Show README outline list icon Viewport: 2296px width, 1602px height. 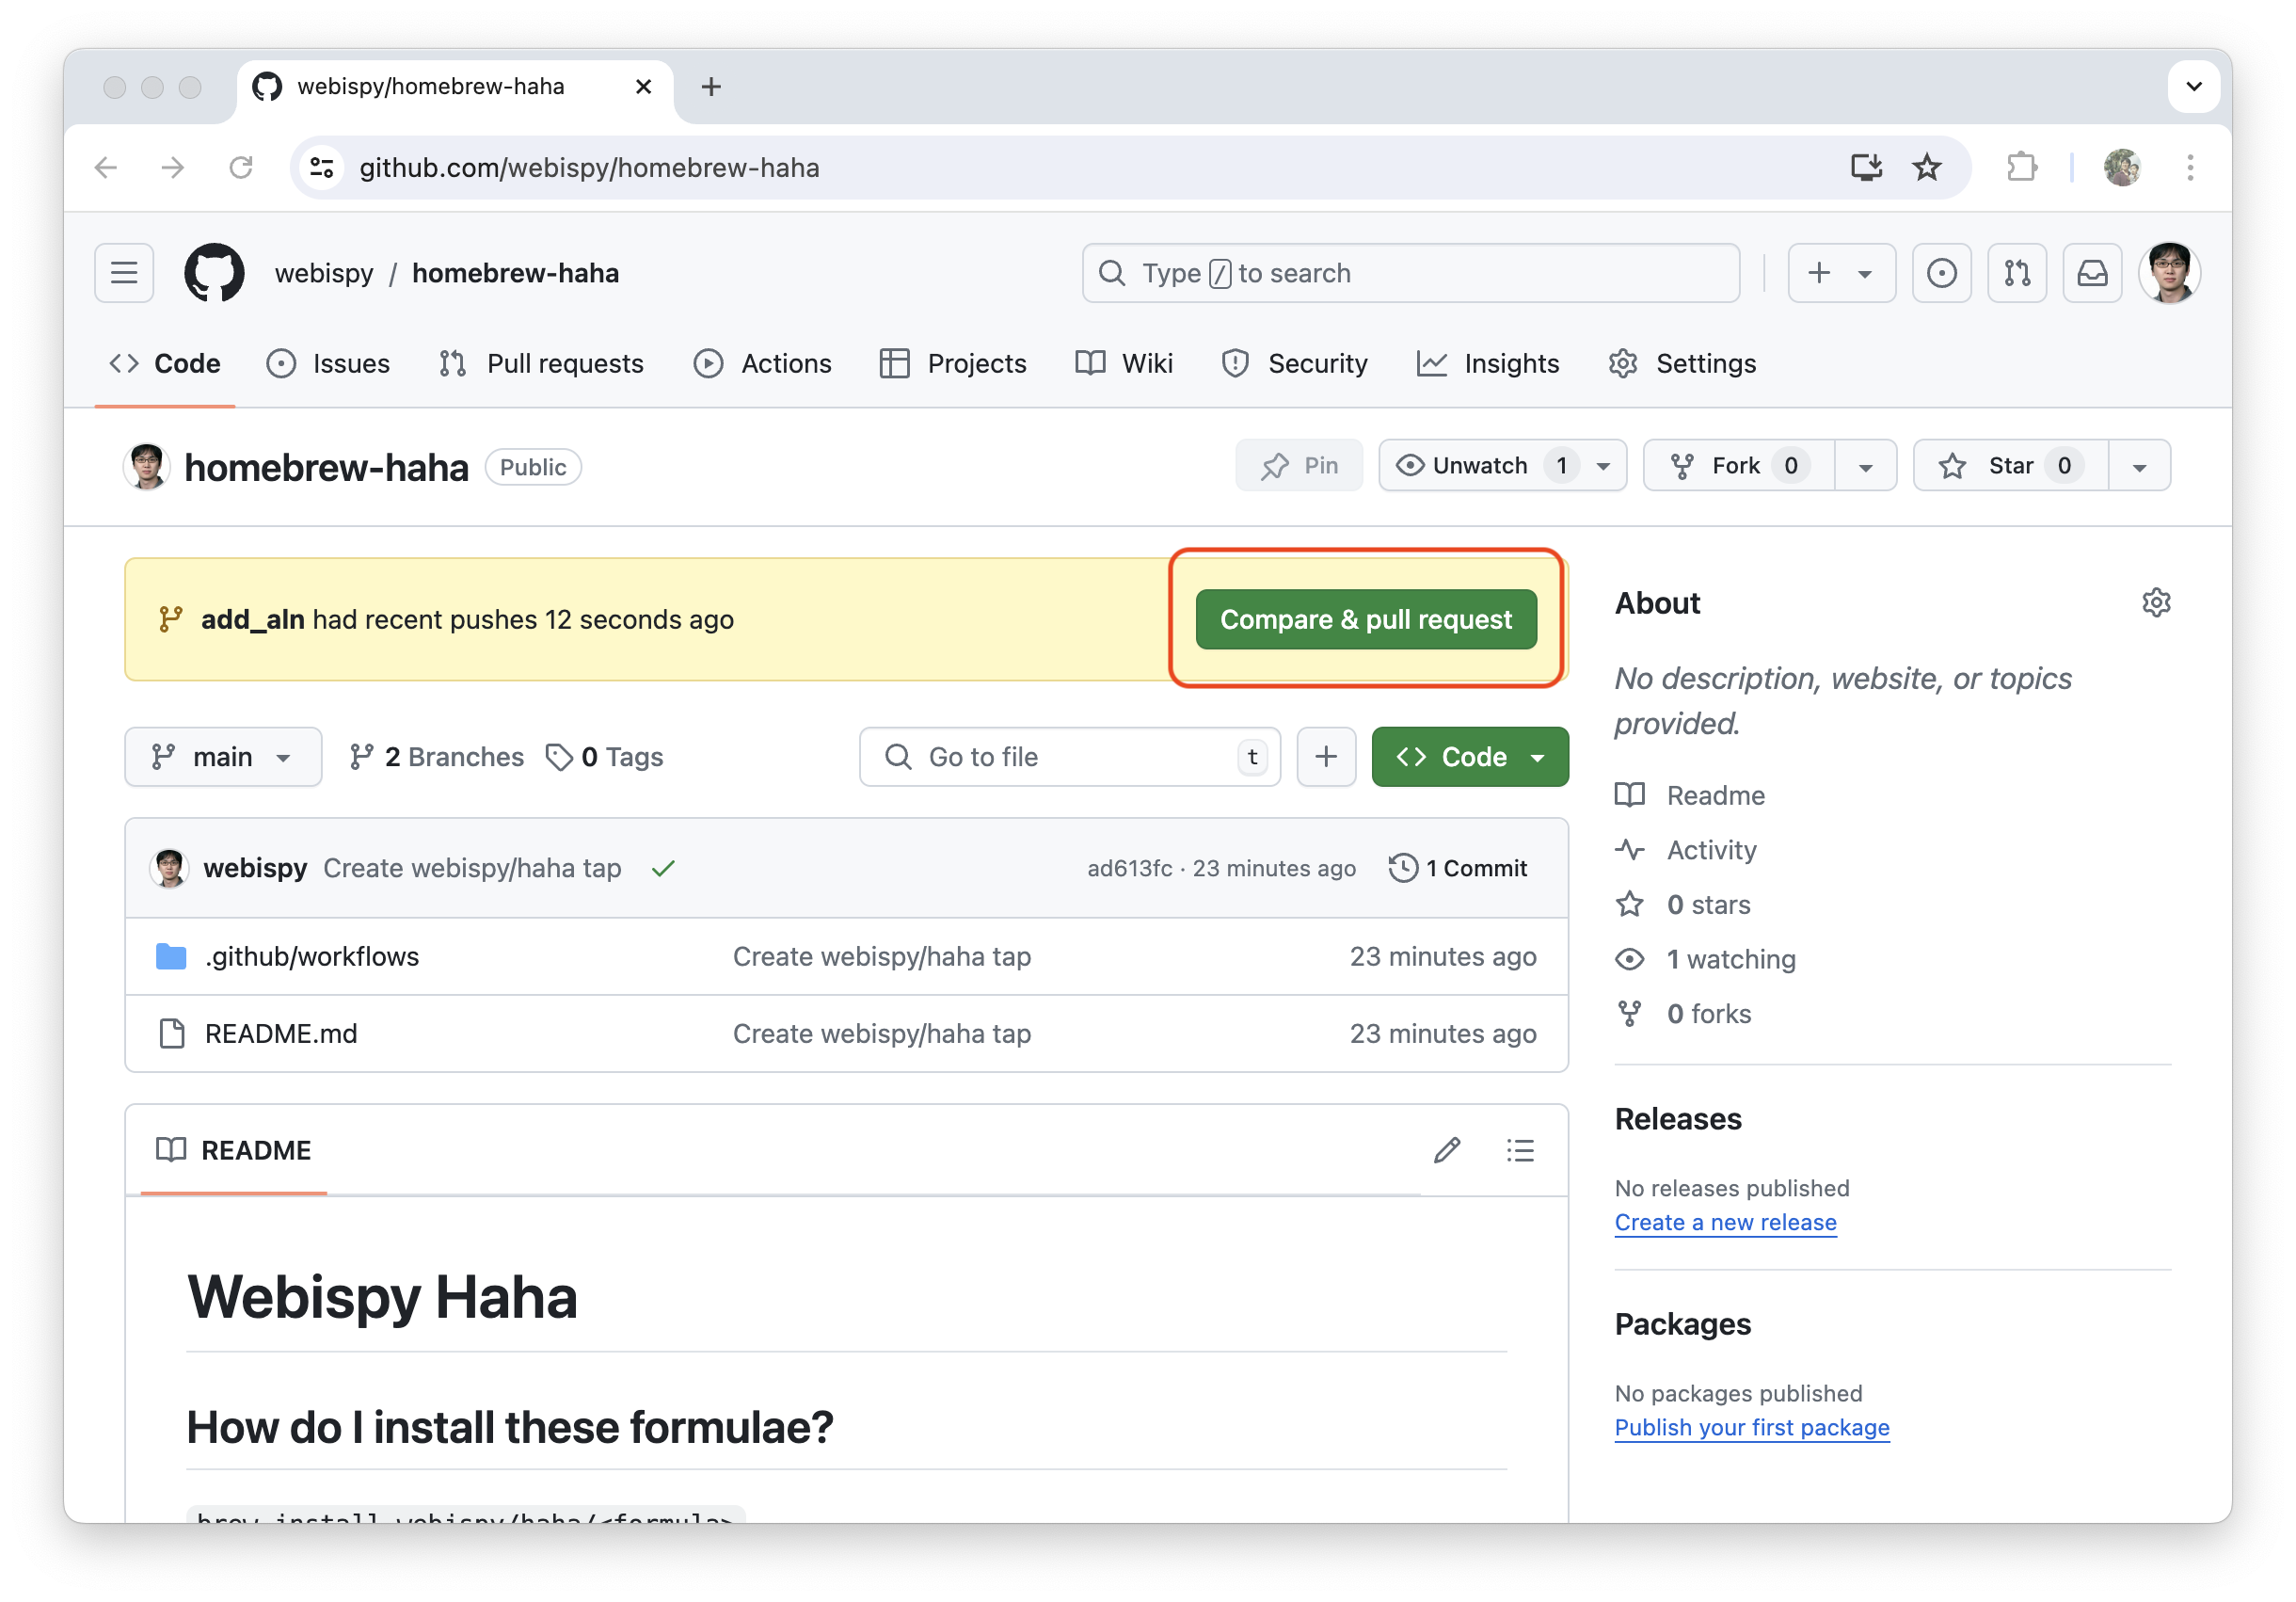[1520, 1150]
